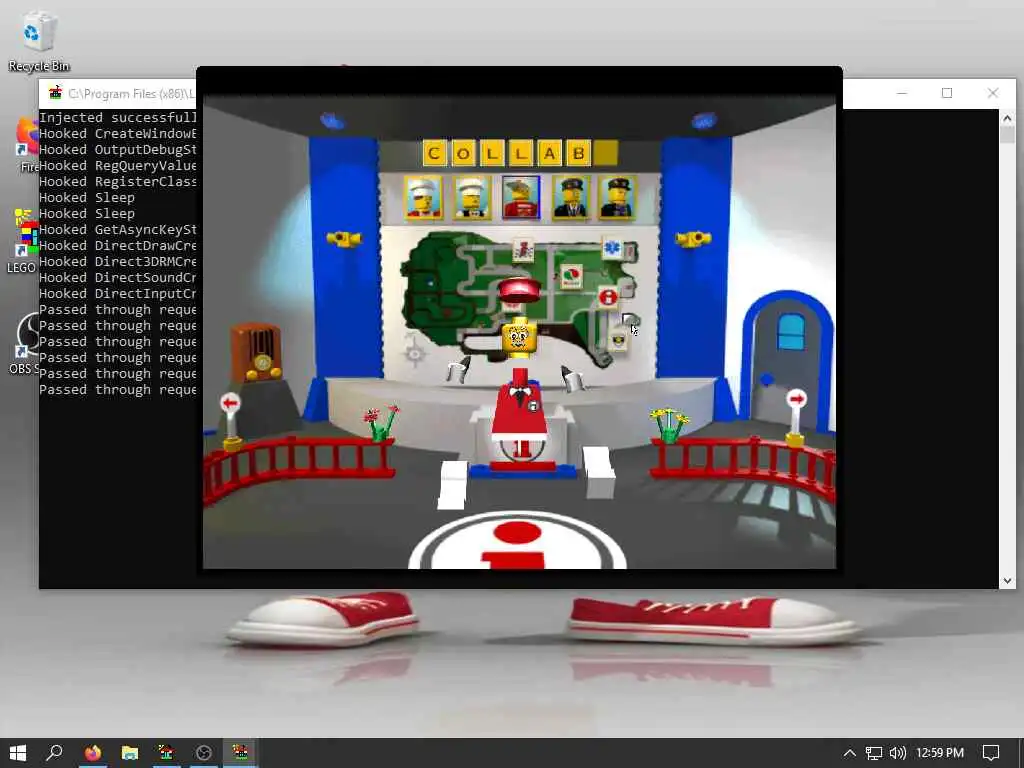Viewport: 1024px width, 768px height.
Task: Select the blank yellow name tile after B
Action: pos(606,153)
